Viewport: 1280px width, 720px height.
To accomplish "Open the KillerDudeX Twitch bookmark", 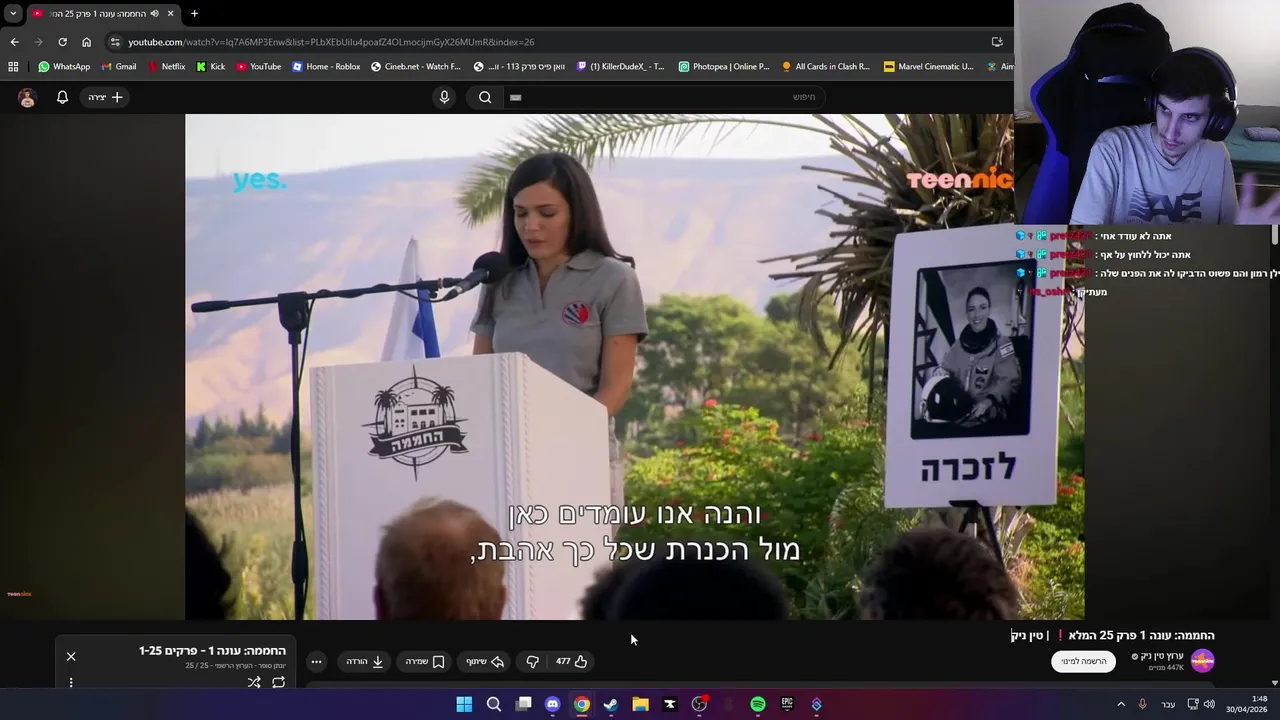I will pyautogui.click(x=620, y=66).
